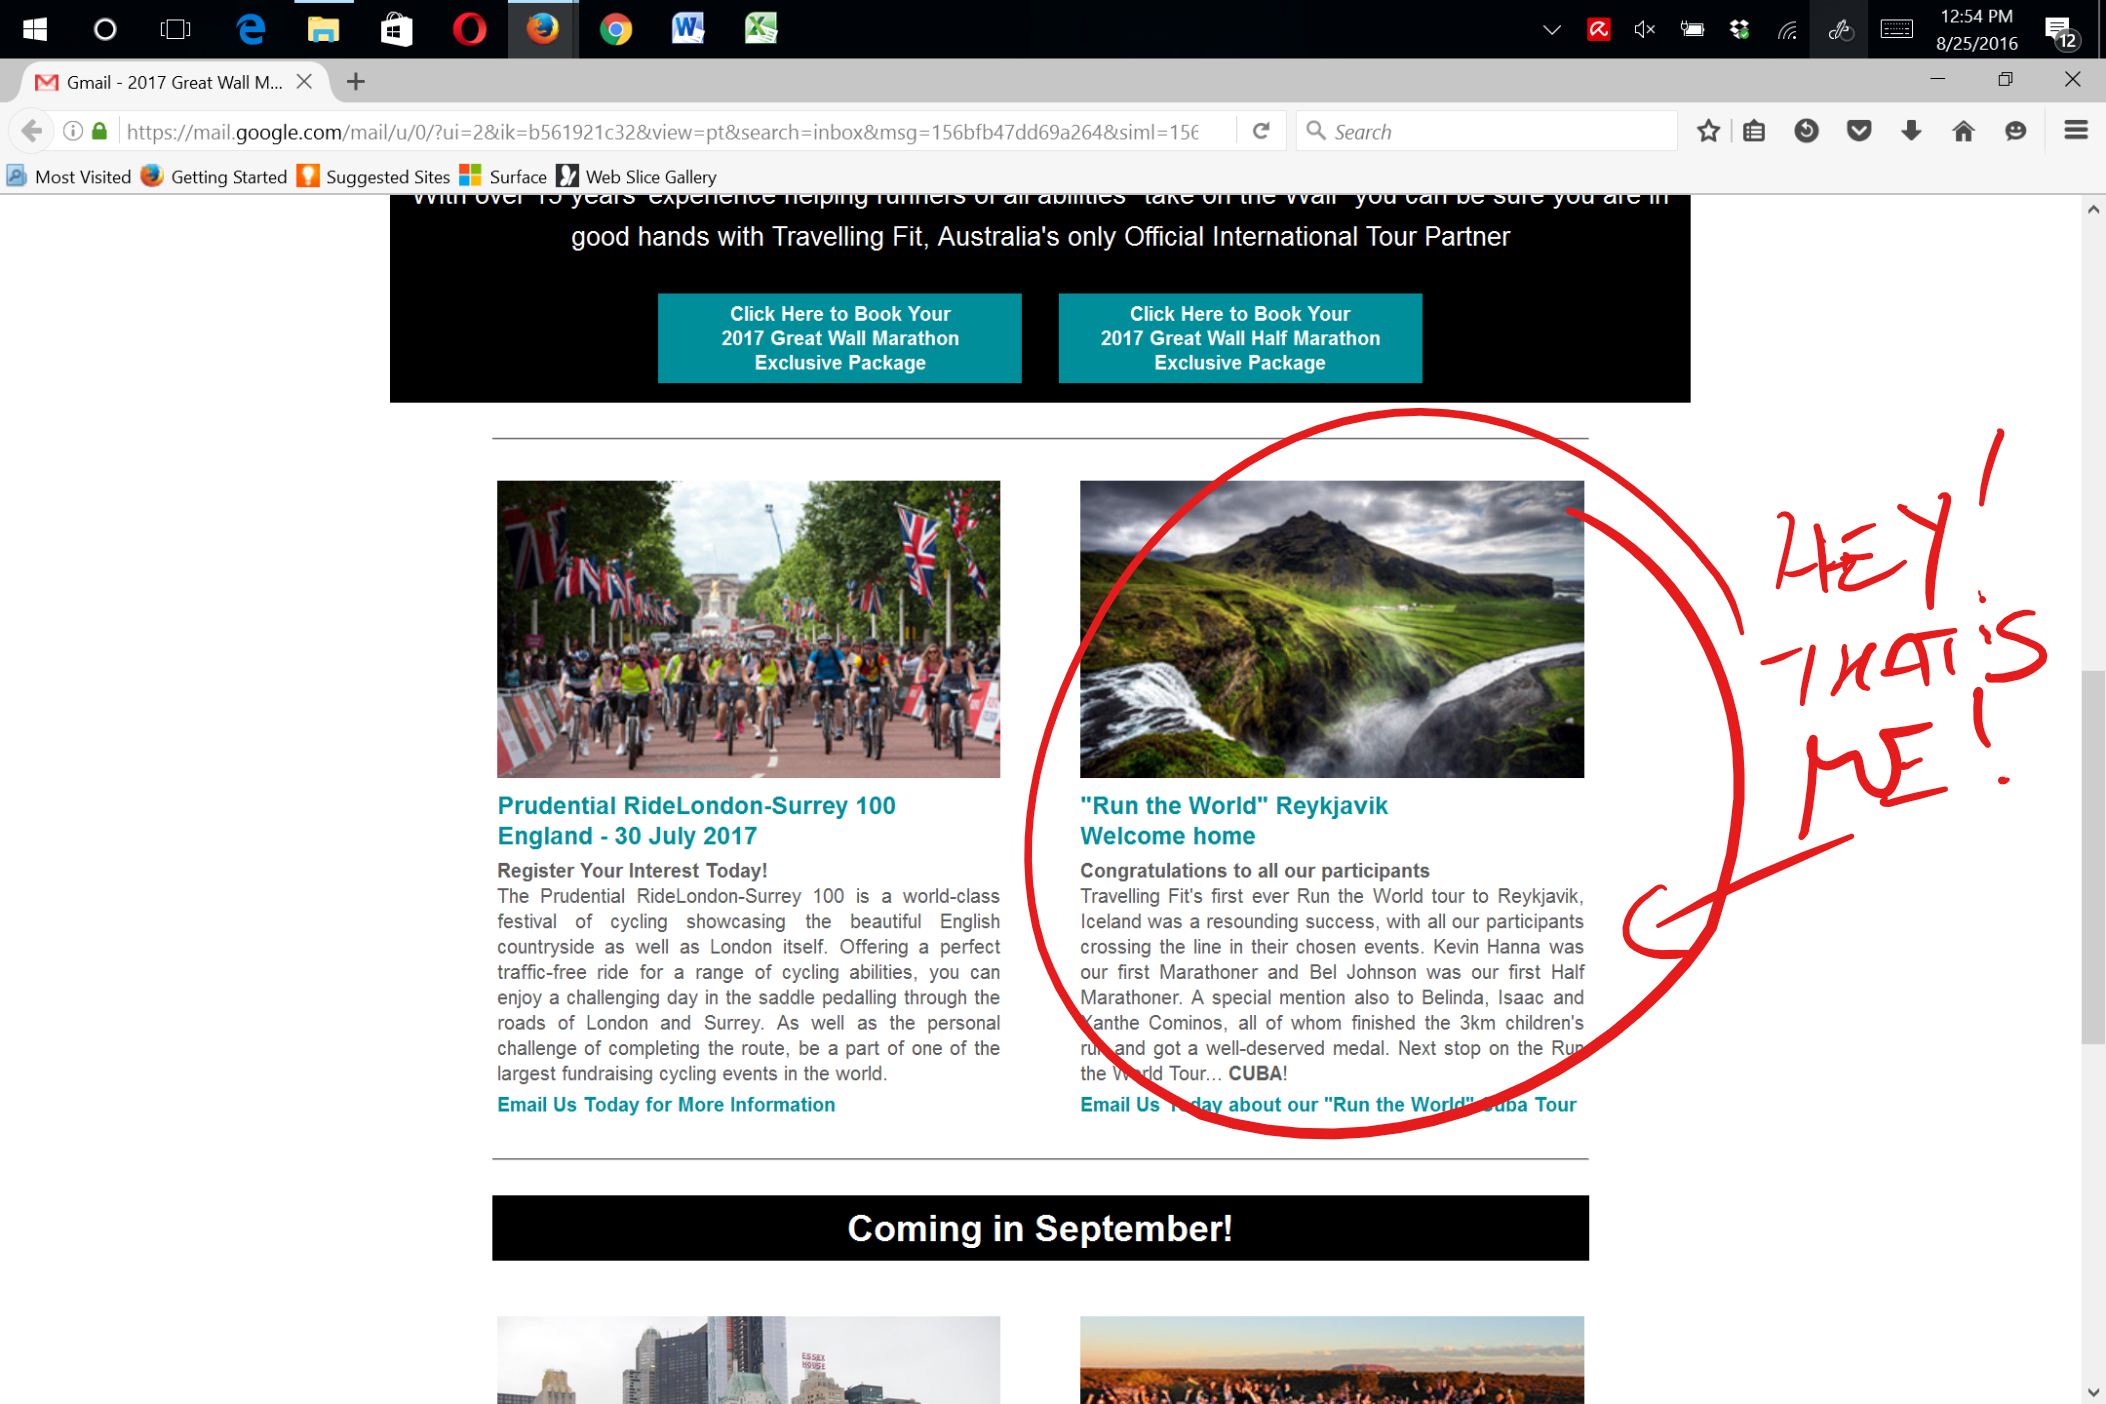Show hidden system tray icons
Image resolution: width=2106 pixels, height=1404 pixels.
(x=1552, y=30)
